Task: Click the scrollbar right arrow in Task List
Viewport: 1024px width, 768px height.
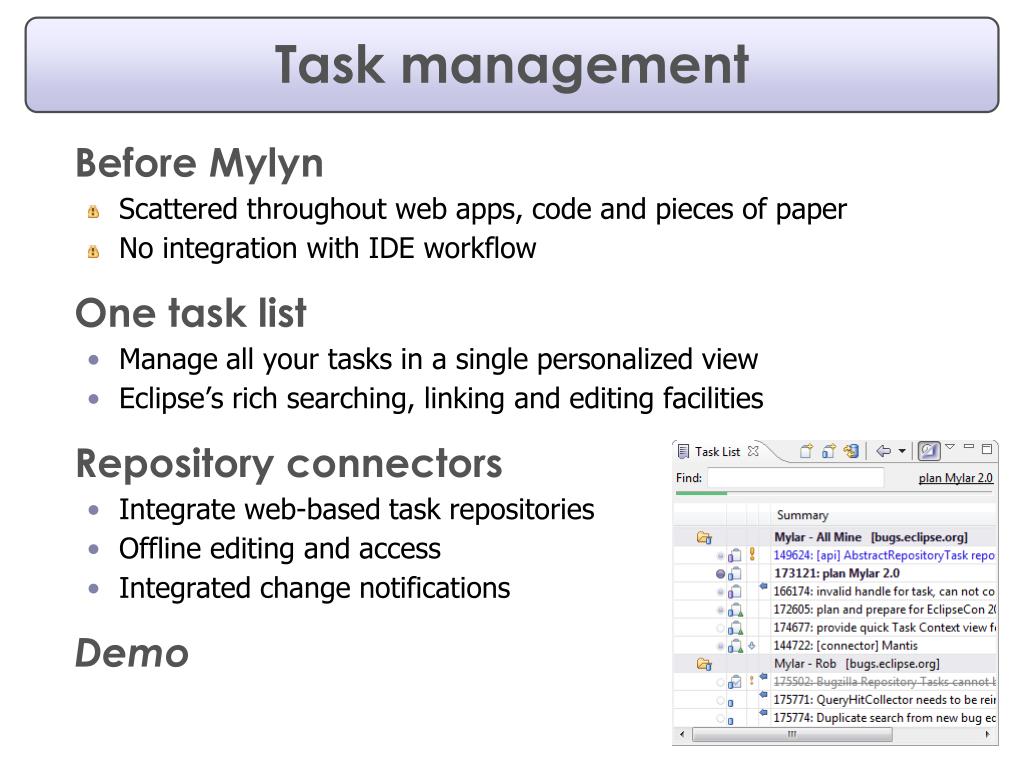Action: coord(987,735)
